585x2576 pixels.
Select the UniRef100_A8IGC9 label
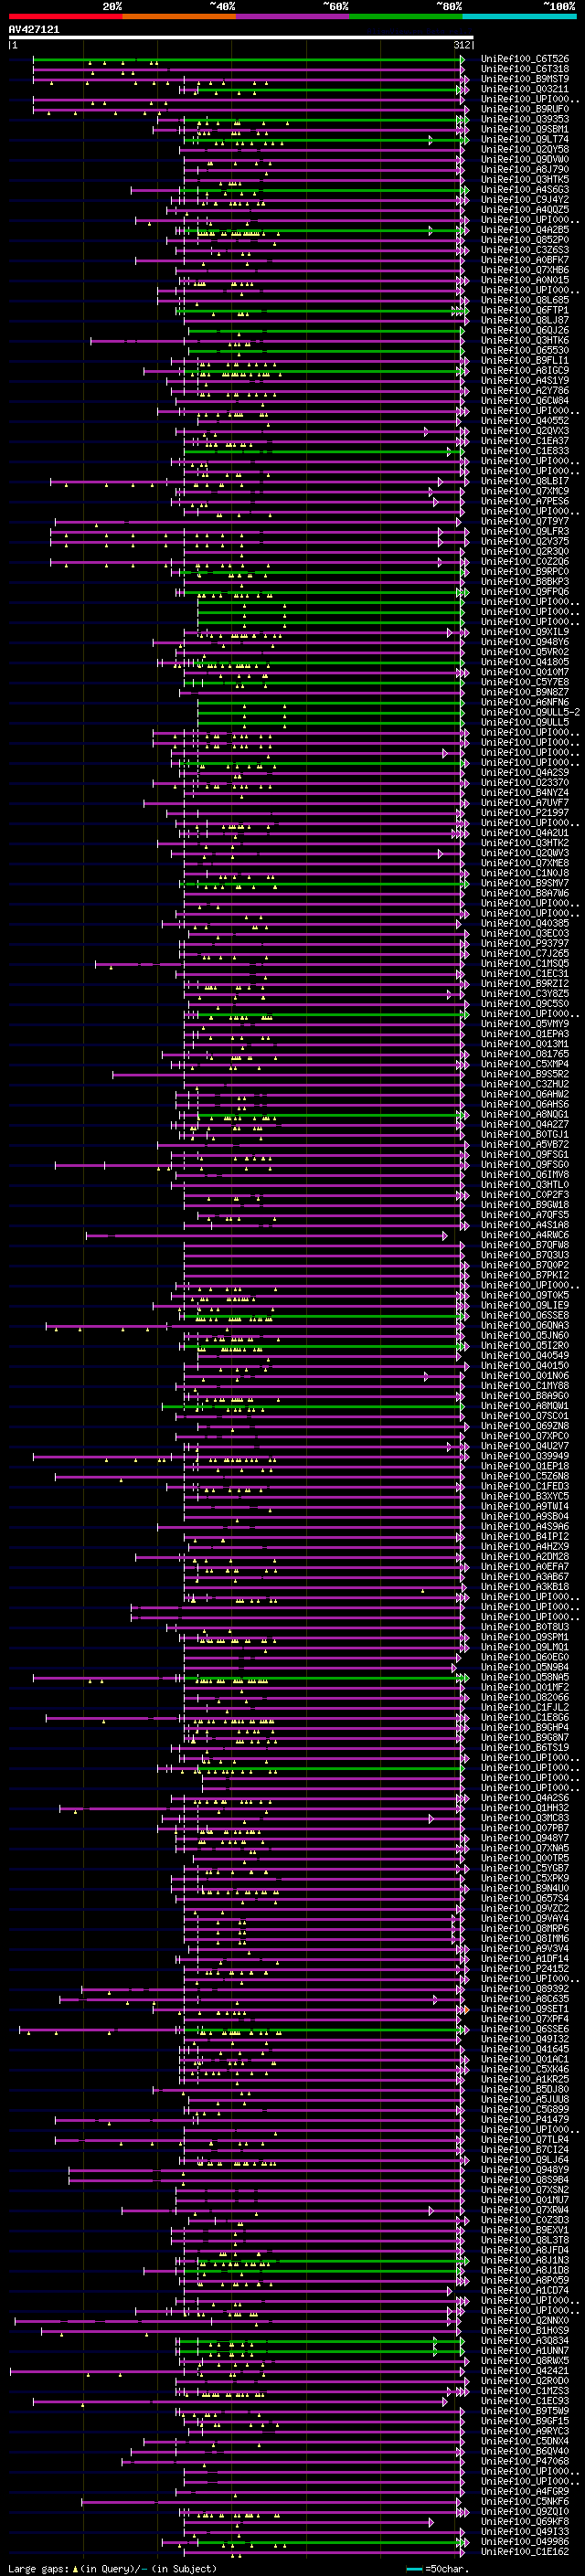tap(525, 371)
